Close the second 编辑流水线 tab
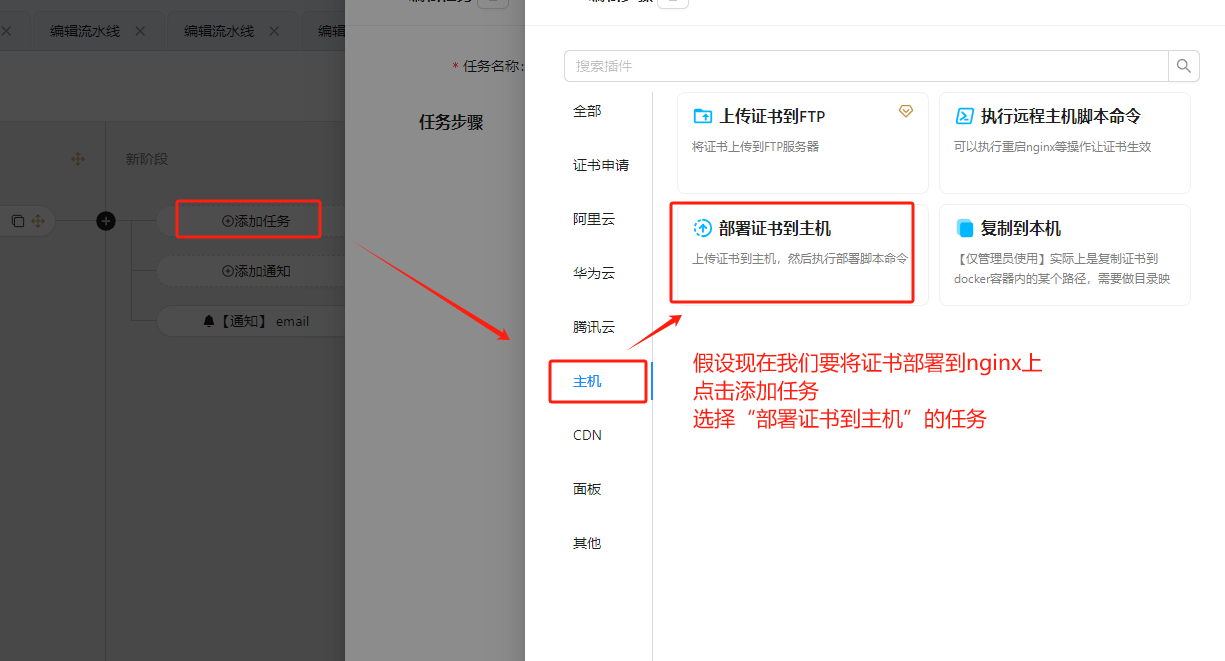This screenshot has width=1225, height=661. [274, 31]
